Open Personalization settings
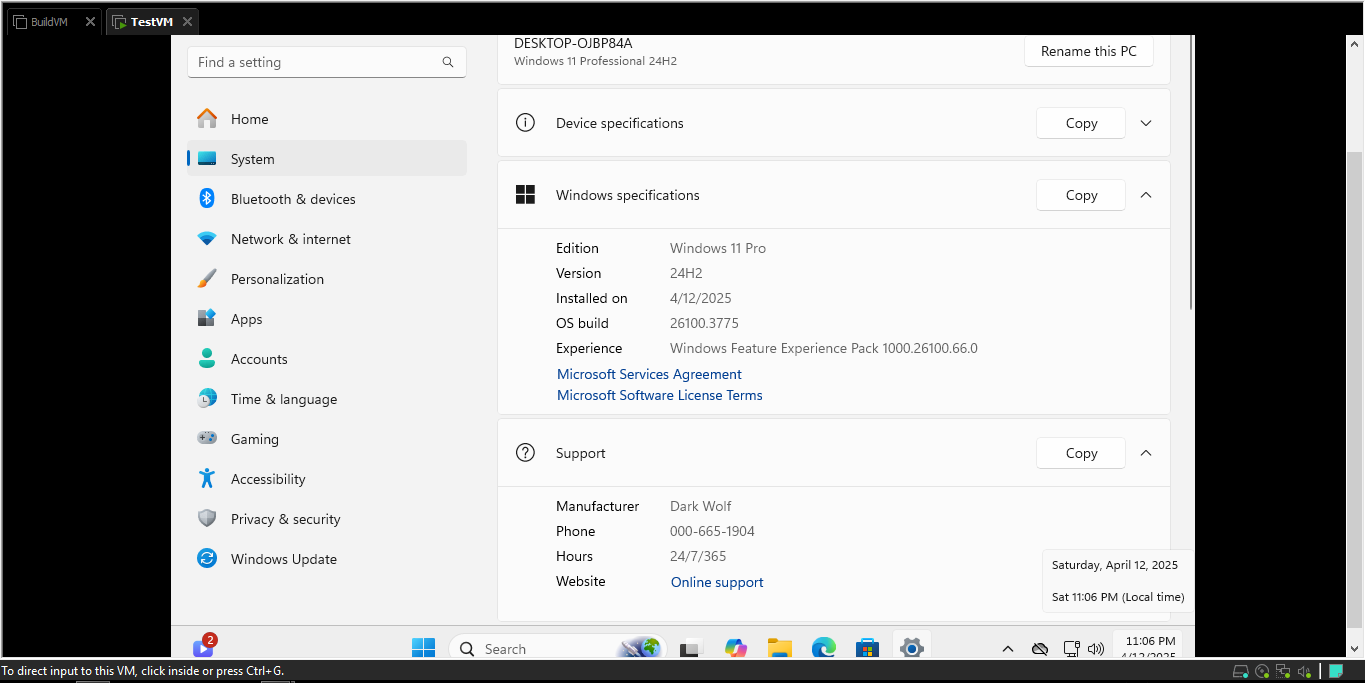The height and width of the screenshot is (683, 1365). click(327, 279)
